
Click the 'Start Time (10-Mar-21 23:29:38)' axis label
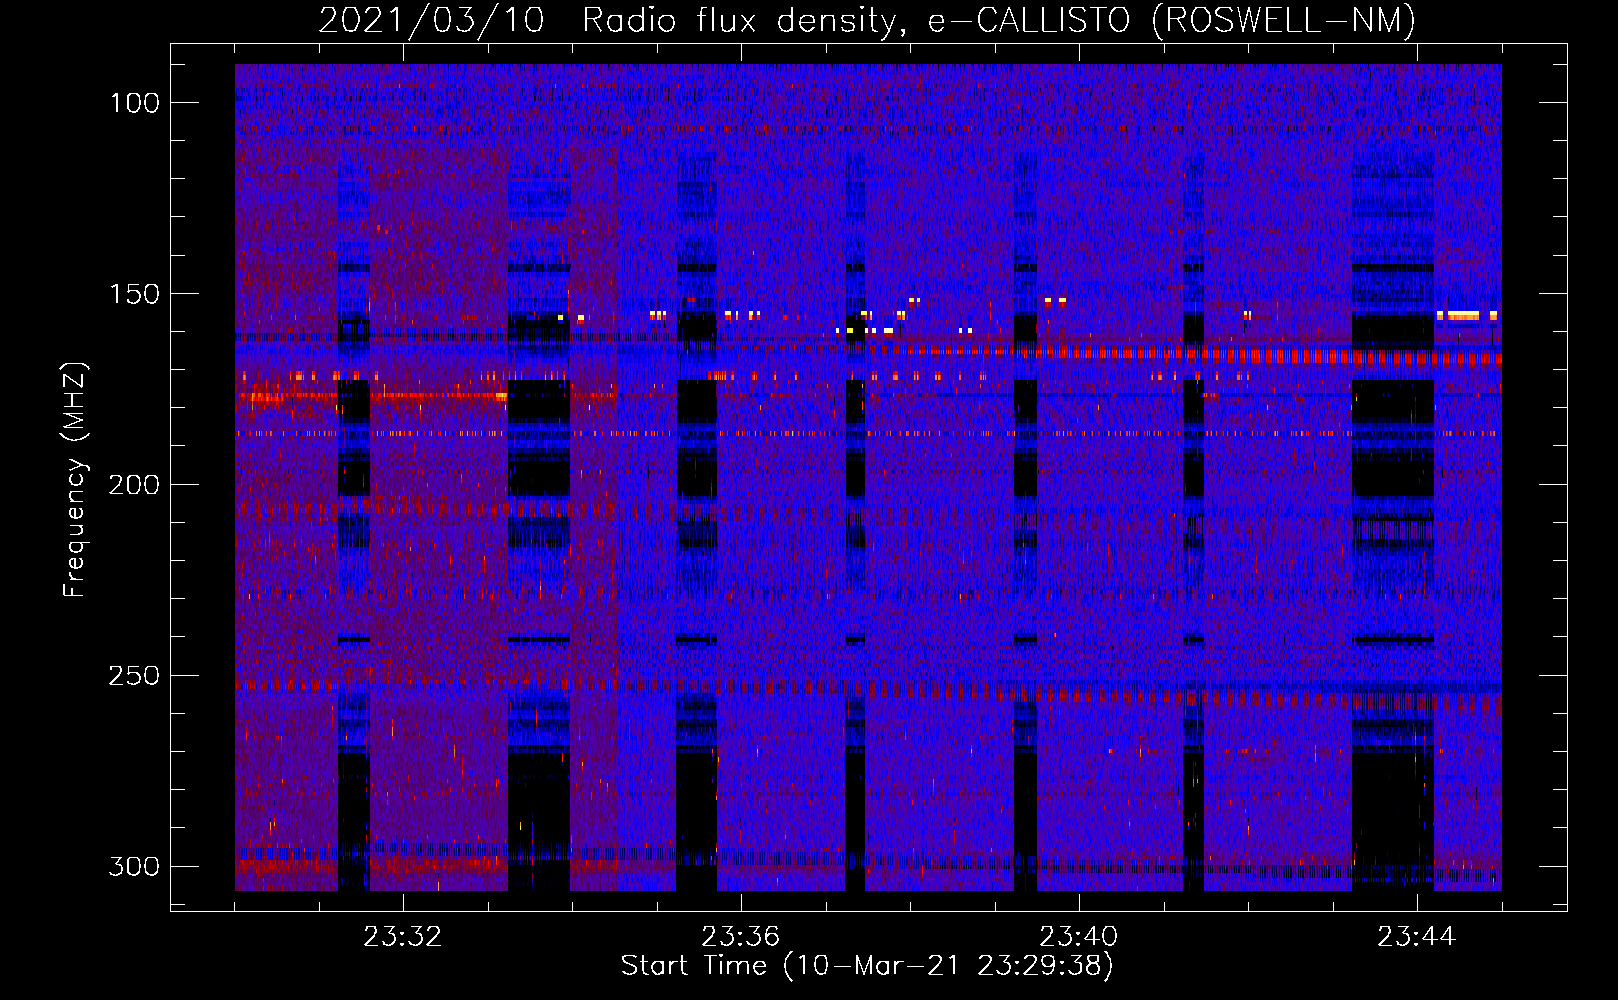point(867,966)
